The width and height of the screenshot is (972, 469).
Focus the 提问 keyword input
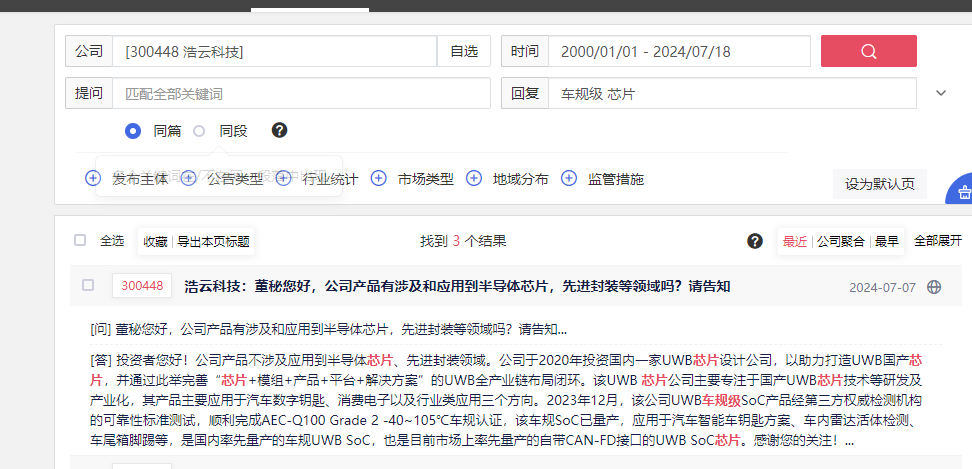[301, 93]
